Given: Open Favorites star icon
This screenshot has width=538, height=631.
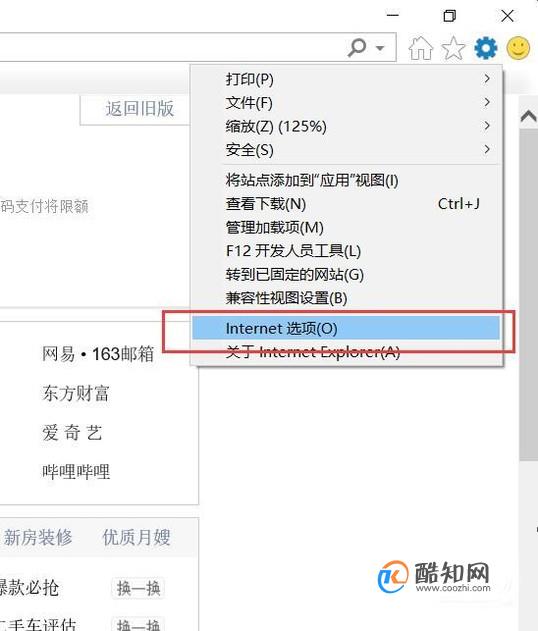Looking at the screenshot, I should pos(453,48).
